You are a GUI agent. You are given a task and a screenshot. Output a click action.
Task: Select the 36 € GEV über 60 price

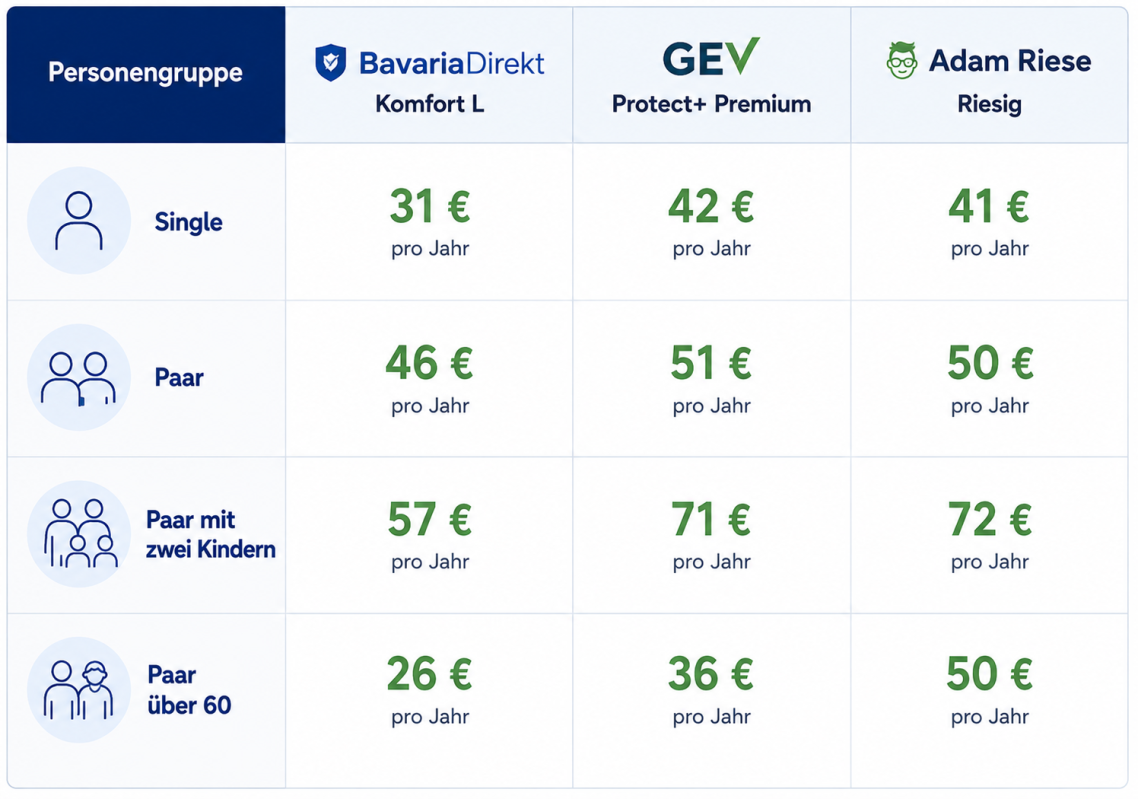click(x=711, y=674)
